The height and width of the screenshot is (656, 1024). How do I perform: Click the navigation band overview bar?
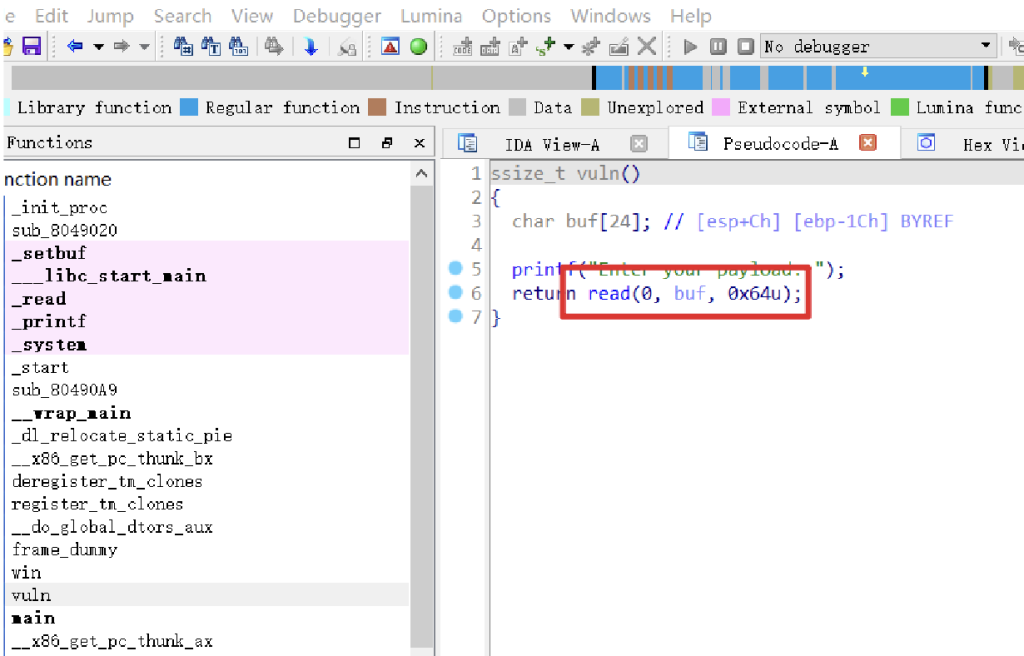(x=300, y=78)
